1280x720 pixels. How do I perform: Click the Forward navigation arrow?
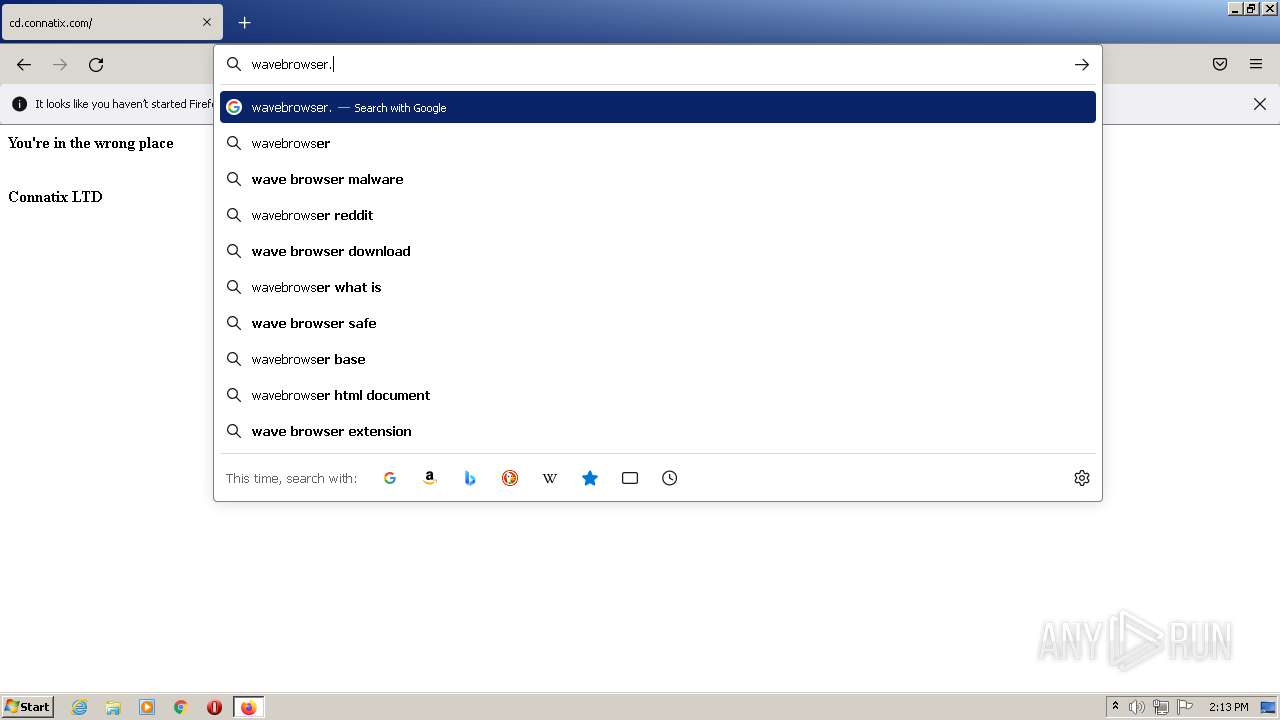(x=60, y=64)
